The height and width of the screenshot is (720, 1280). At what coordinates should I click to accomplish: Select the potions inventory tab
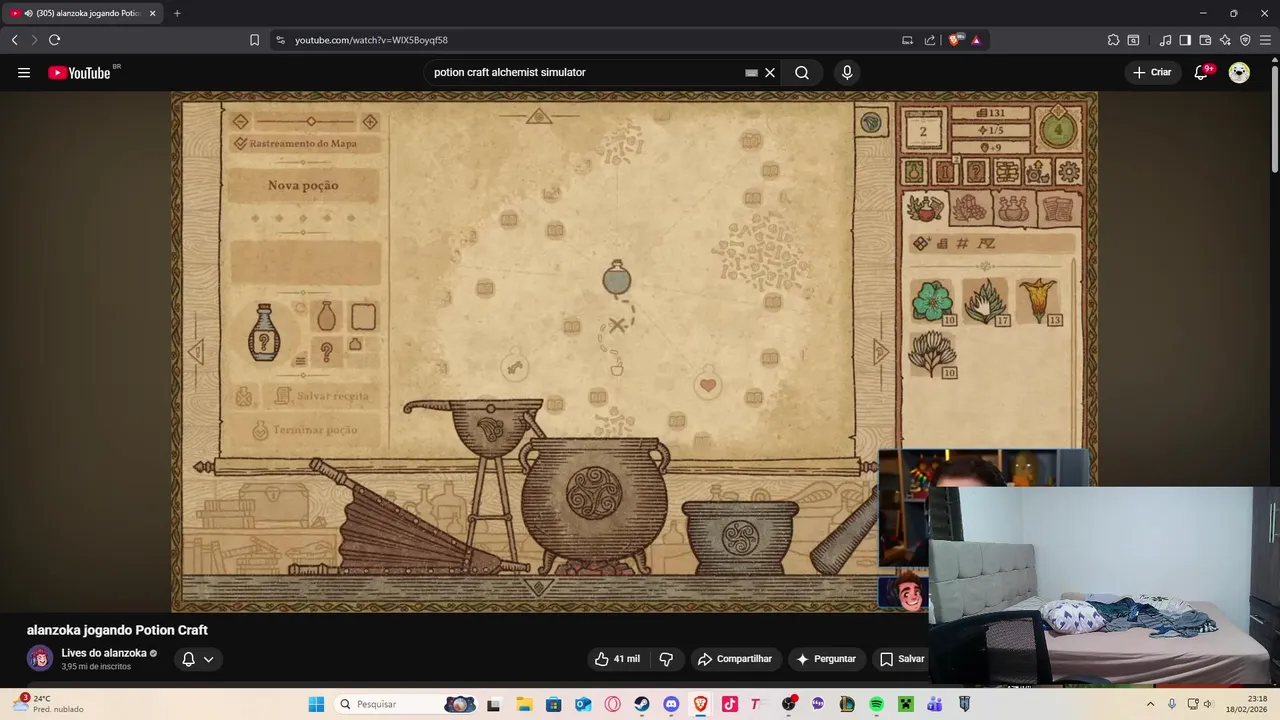click(x=1013, y=208)
